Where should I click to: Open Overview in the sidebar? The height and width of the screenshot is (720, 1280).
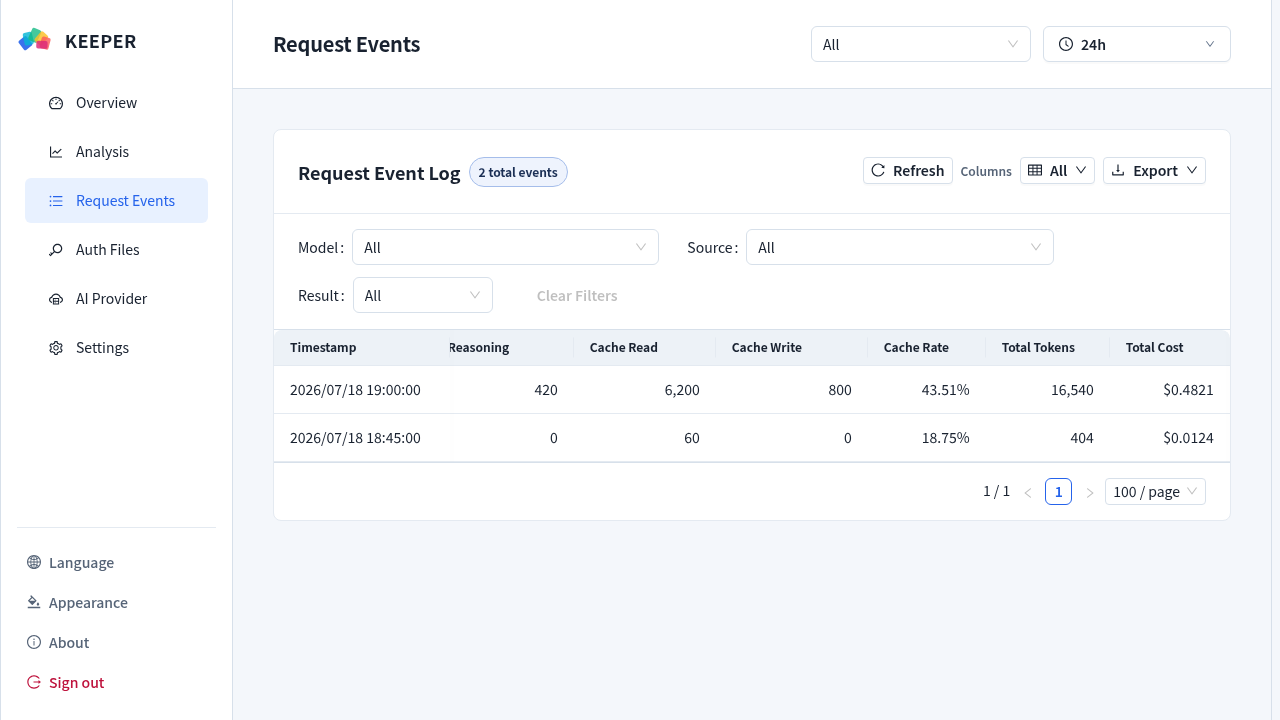116,103
